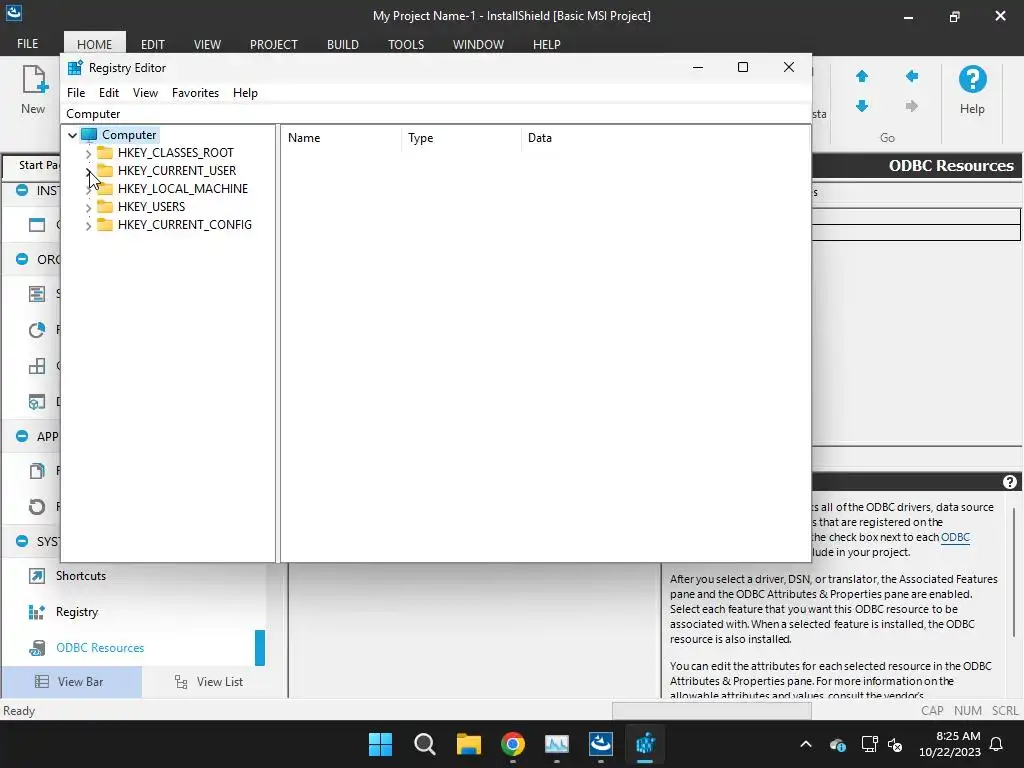The height and width of the screenshot is (768, 1024).
Task: Switch to View Bar tab
Action: click(72, 682)
